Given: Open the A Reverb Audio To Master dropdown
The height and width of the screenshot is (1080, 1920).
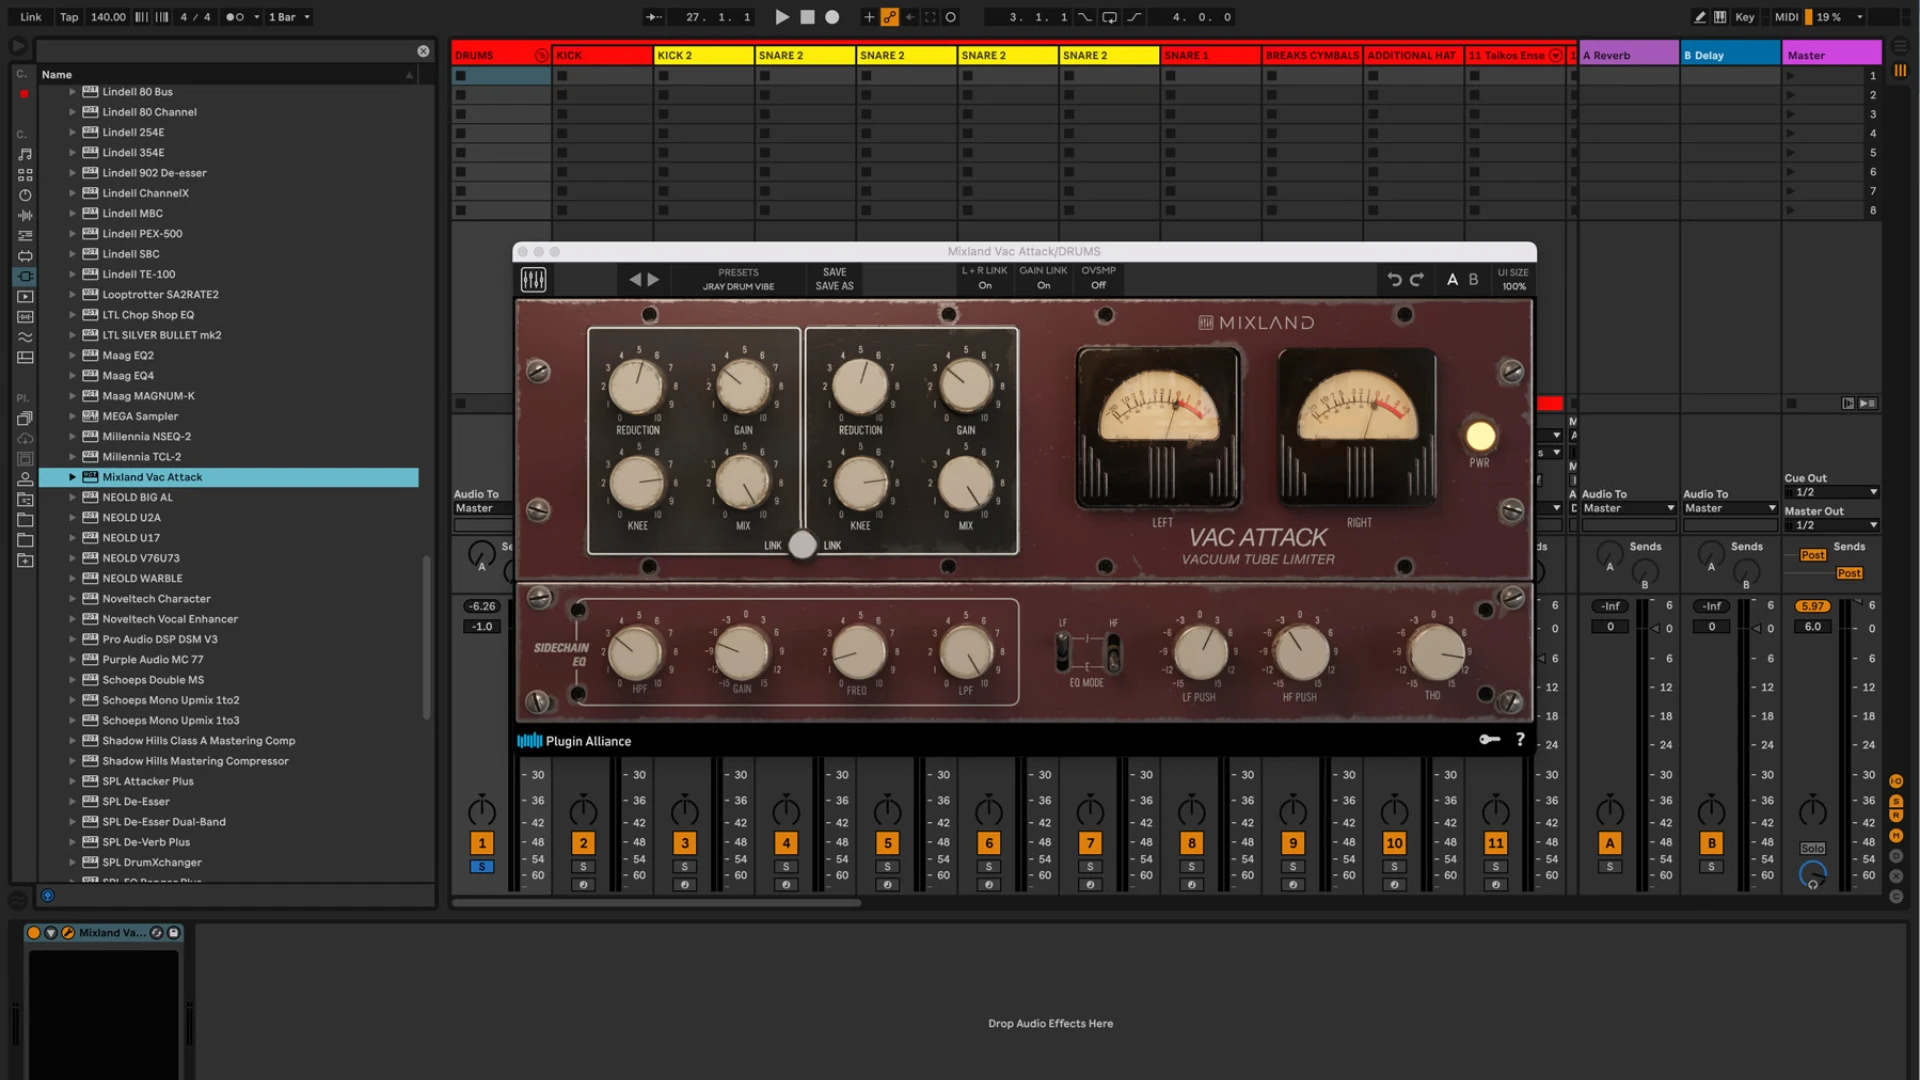Looking at the screenshot, I should click(1629, 509).
